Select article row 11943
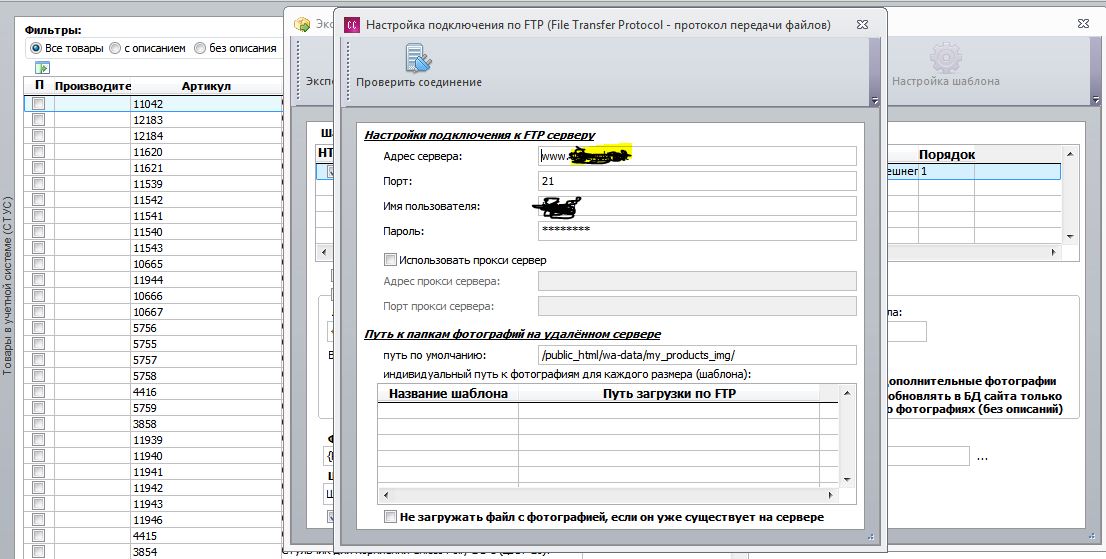Image resolution: width=1106 pixels, height=559 pixels. [153, 504]
